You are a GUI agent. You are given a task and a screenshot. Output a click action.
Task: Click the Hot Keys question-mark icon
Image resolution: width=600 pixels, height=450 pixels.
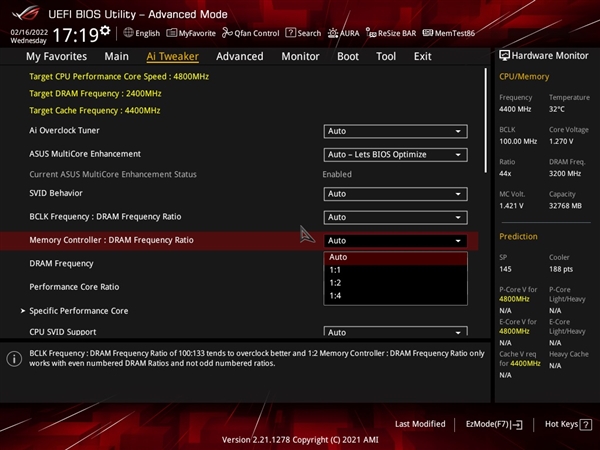pyautogui.click(x=586, y=424)
